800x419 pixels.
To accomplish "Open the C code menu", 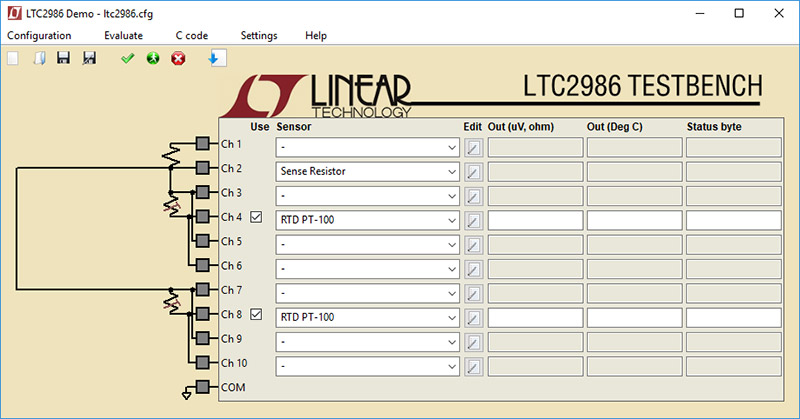I will (191, 35).
